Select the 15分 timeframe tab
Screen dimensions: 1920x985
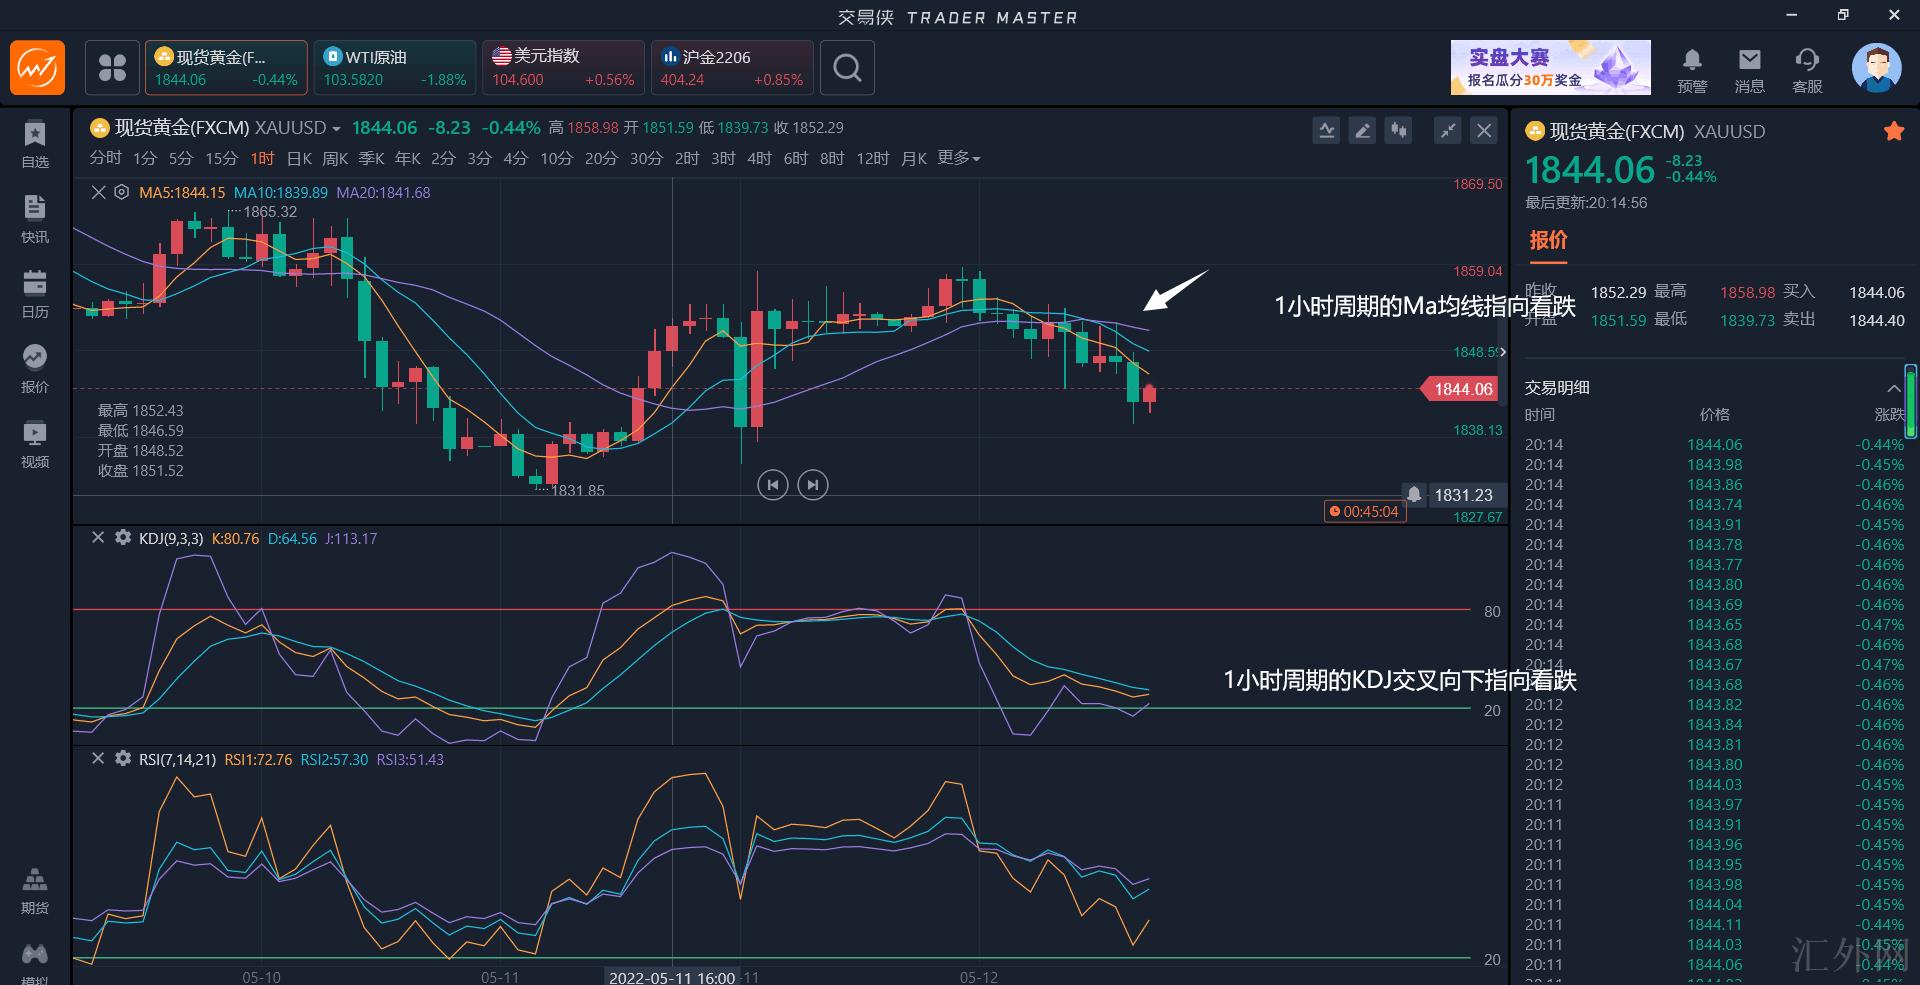221,158
